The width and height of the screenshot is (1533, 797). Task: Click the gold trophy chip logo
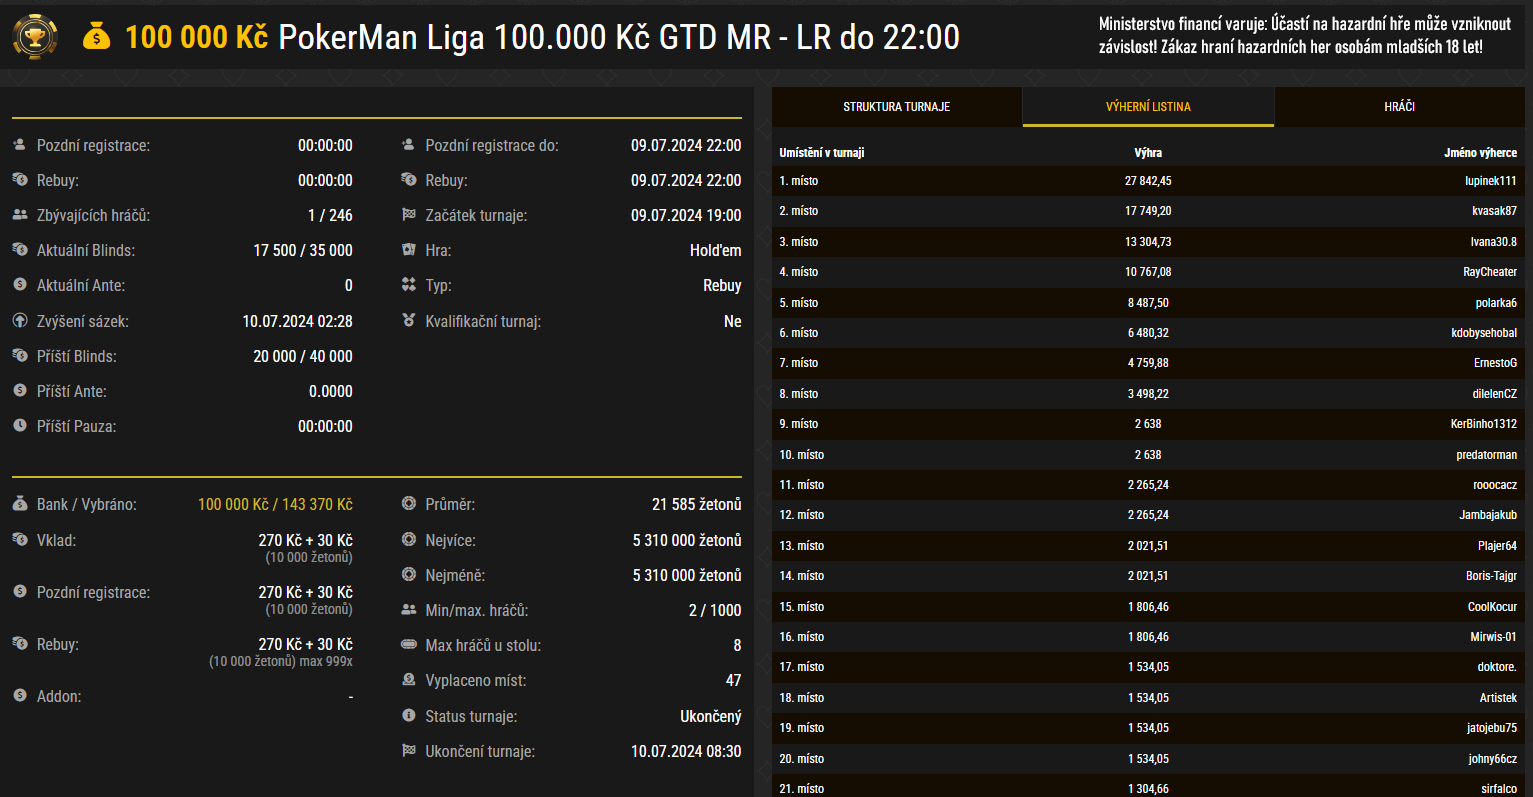[35, 37]
